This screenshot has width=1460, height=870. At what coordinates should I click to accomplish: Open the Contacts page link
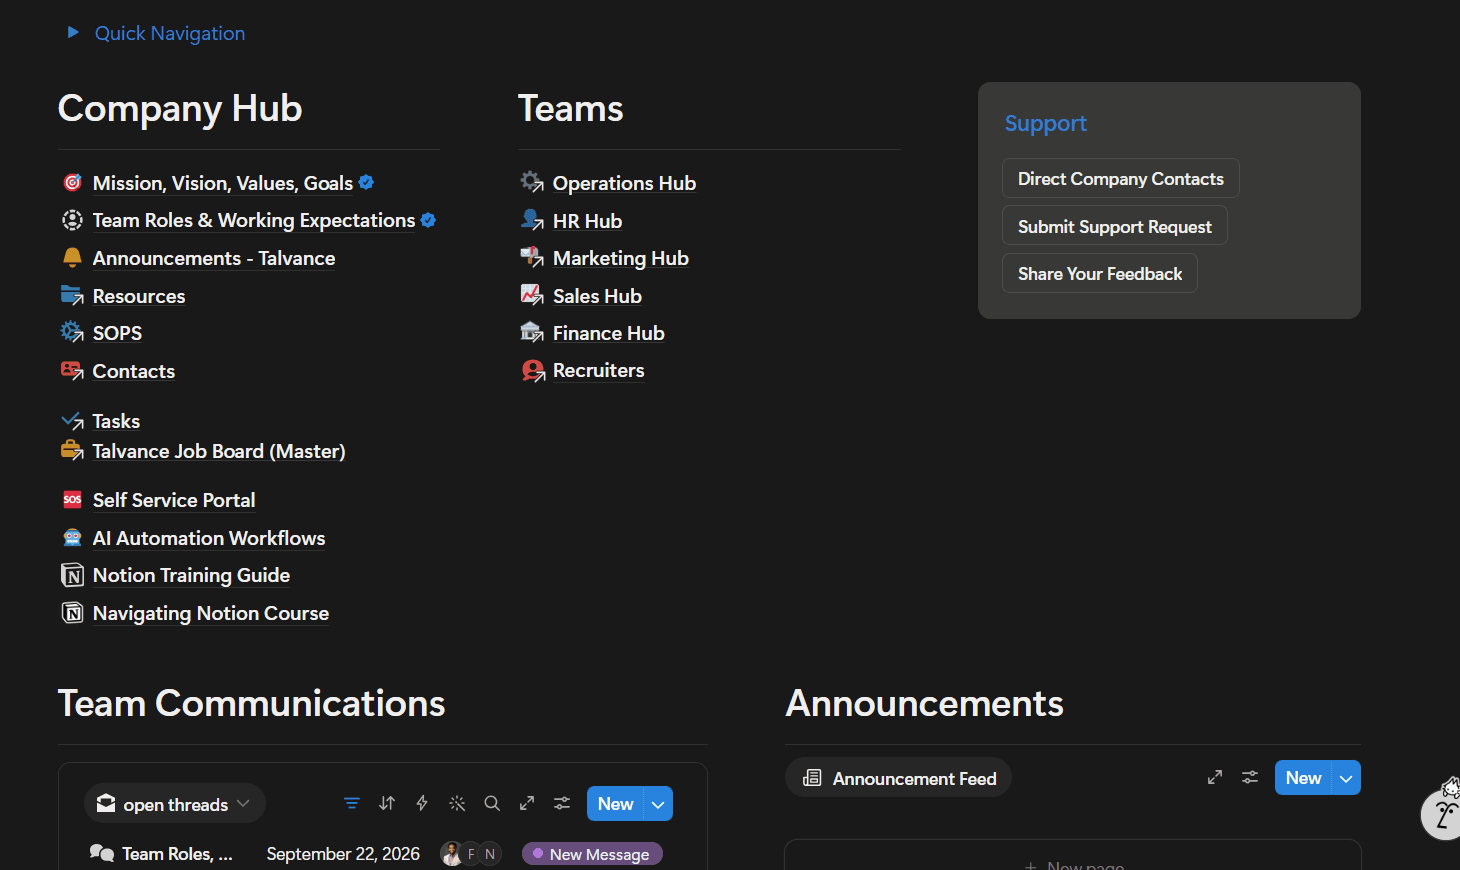pyautogui.click(x=134, y=371)
